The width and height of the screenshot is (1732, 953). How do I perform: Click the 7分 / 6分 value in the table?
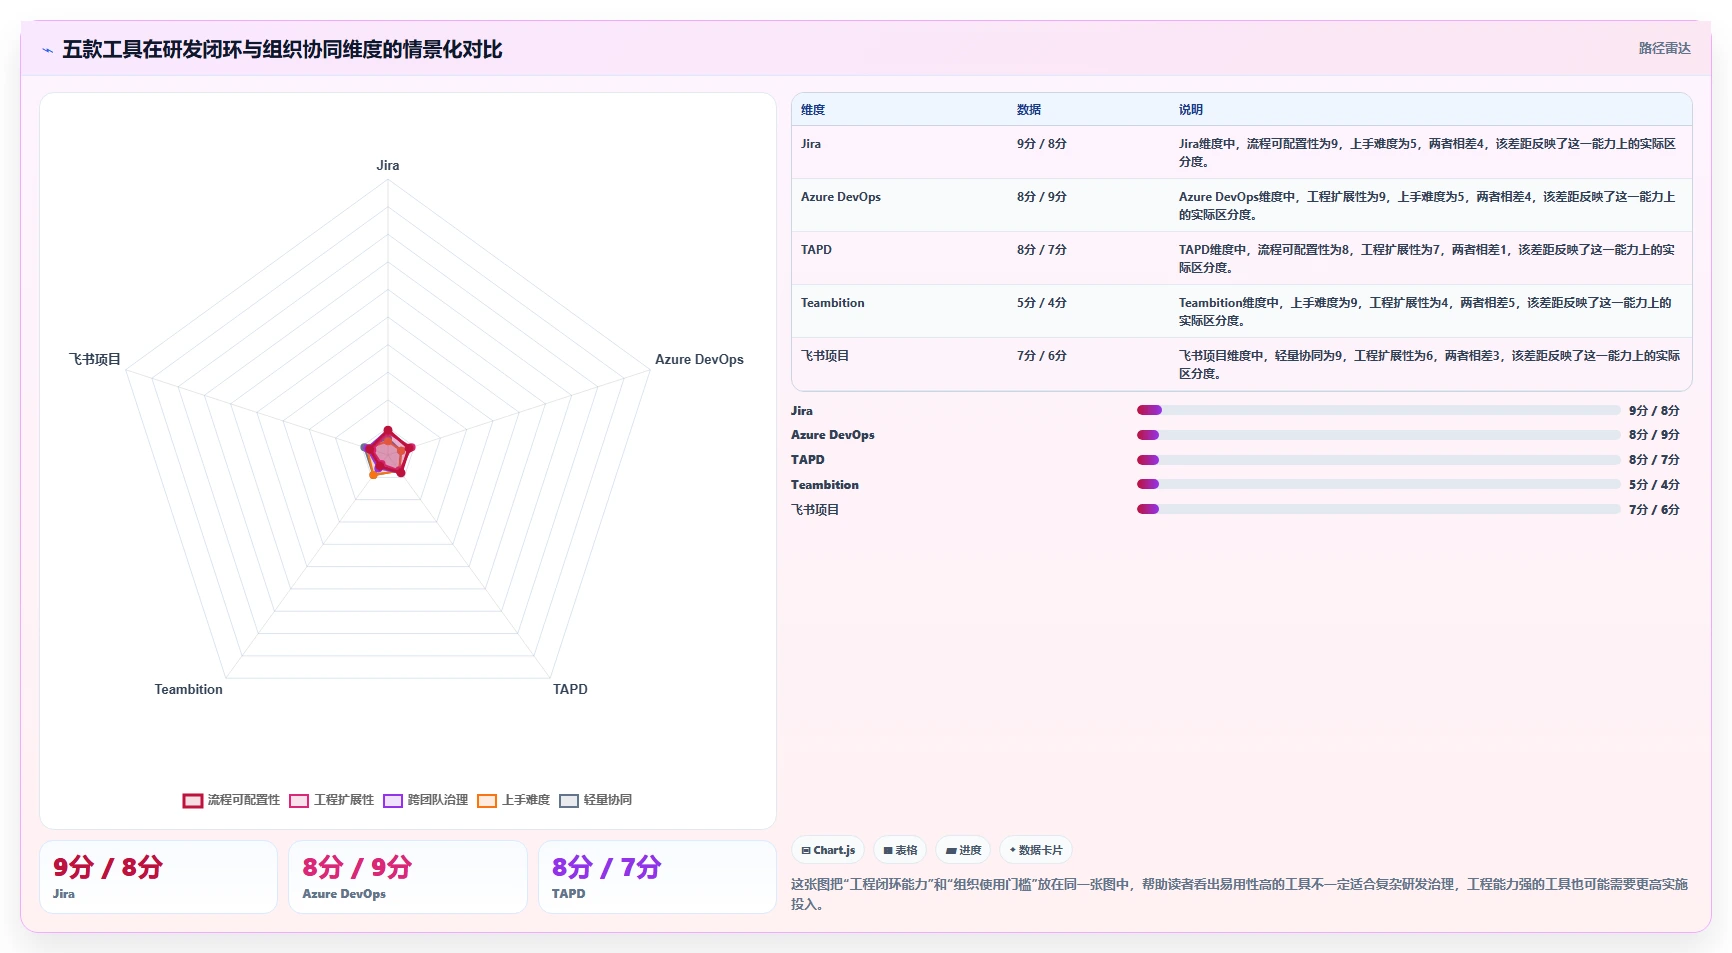click(x=1042, y=356)
